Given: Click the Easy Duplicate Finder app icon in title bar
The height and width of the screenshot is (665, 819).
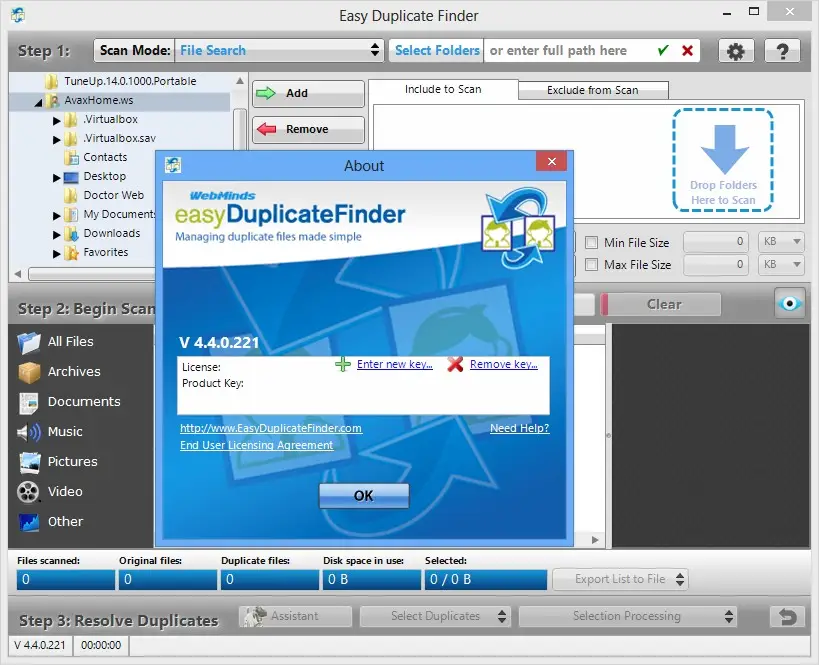Looking at the screenshot, I should (x=18, y=15).
